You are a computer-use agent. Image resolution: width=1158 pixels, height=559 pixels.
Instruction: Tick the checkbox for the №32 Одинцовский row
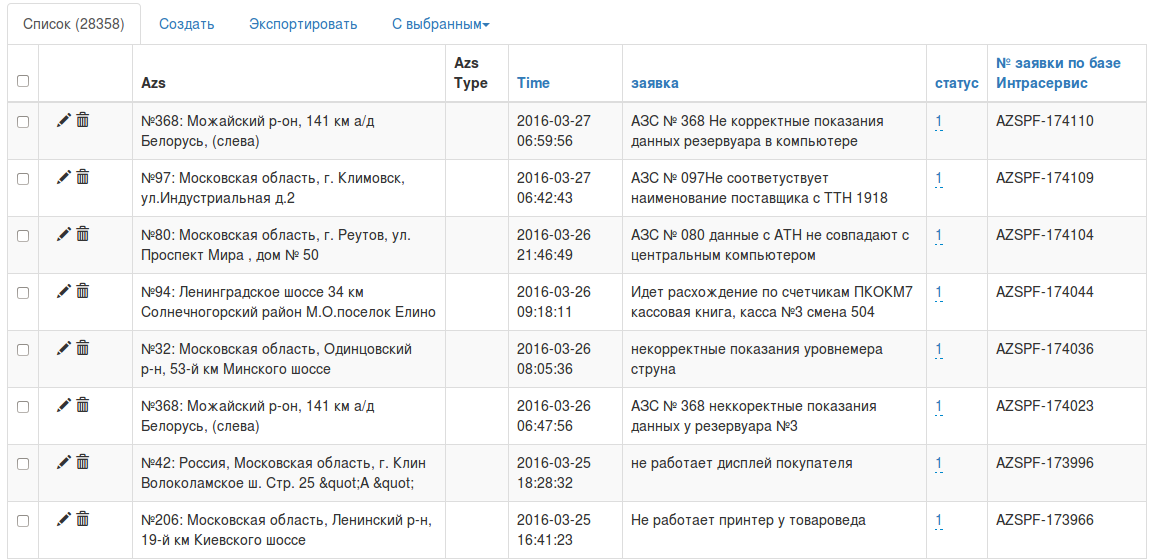click(23, 350)
